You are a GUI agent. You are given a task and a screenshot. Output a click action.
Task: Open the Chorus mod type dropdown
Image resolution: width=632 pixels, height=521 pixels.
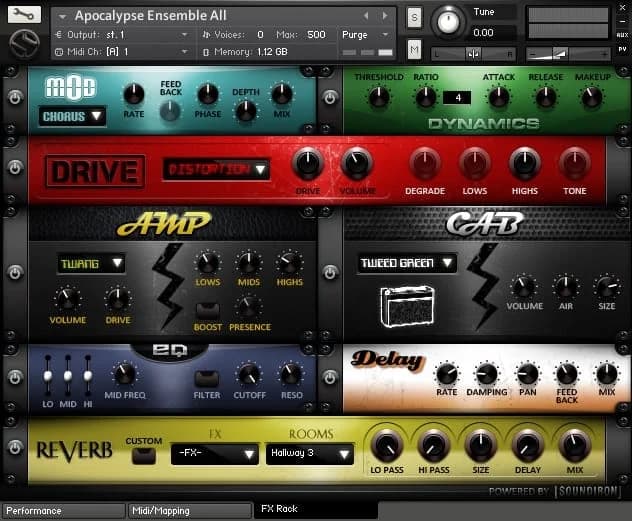(73, 116)
